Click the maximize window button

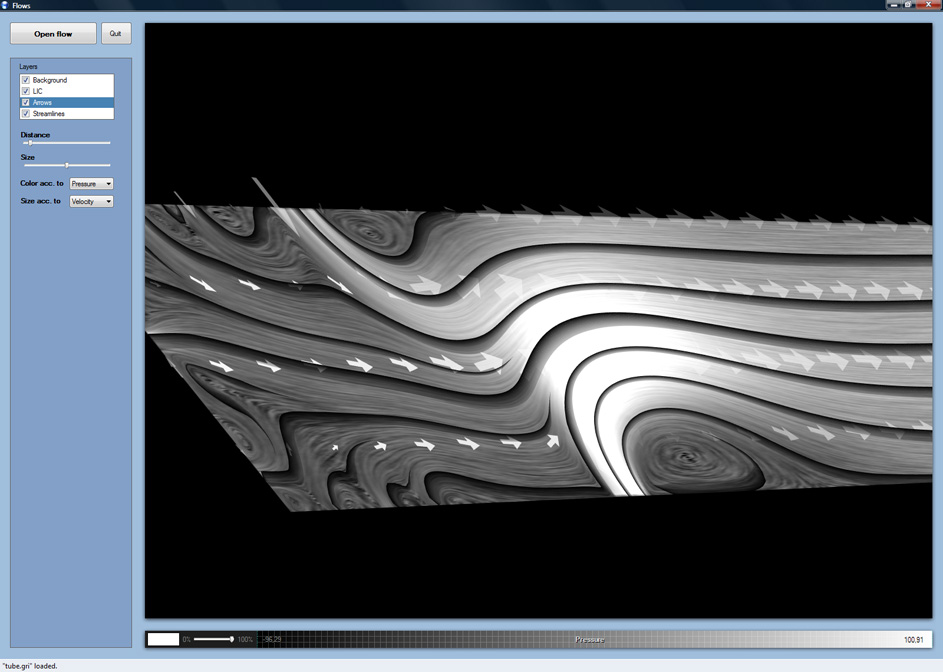[908, 5]
